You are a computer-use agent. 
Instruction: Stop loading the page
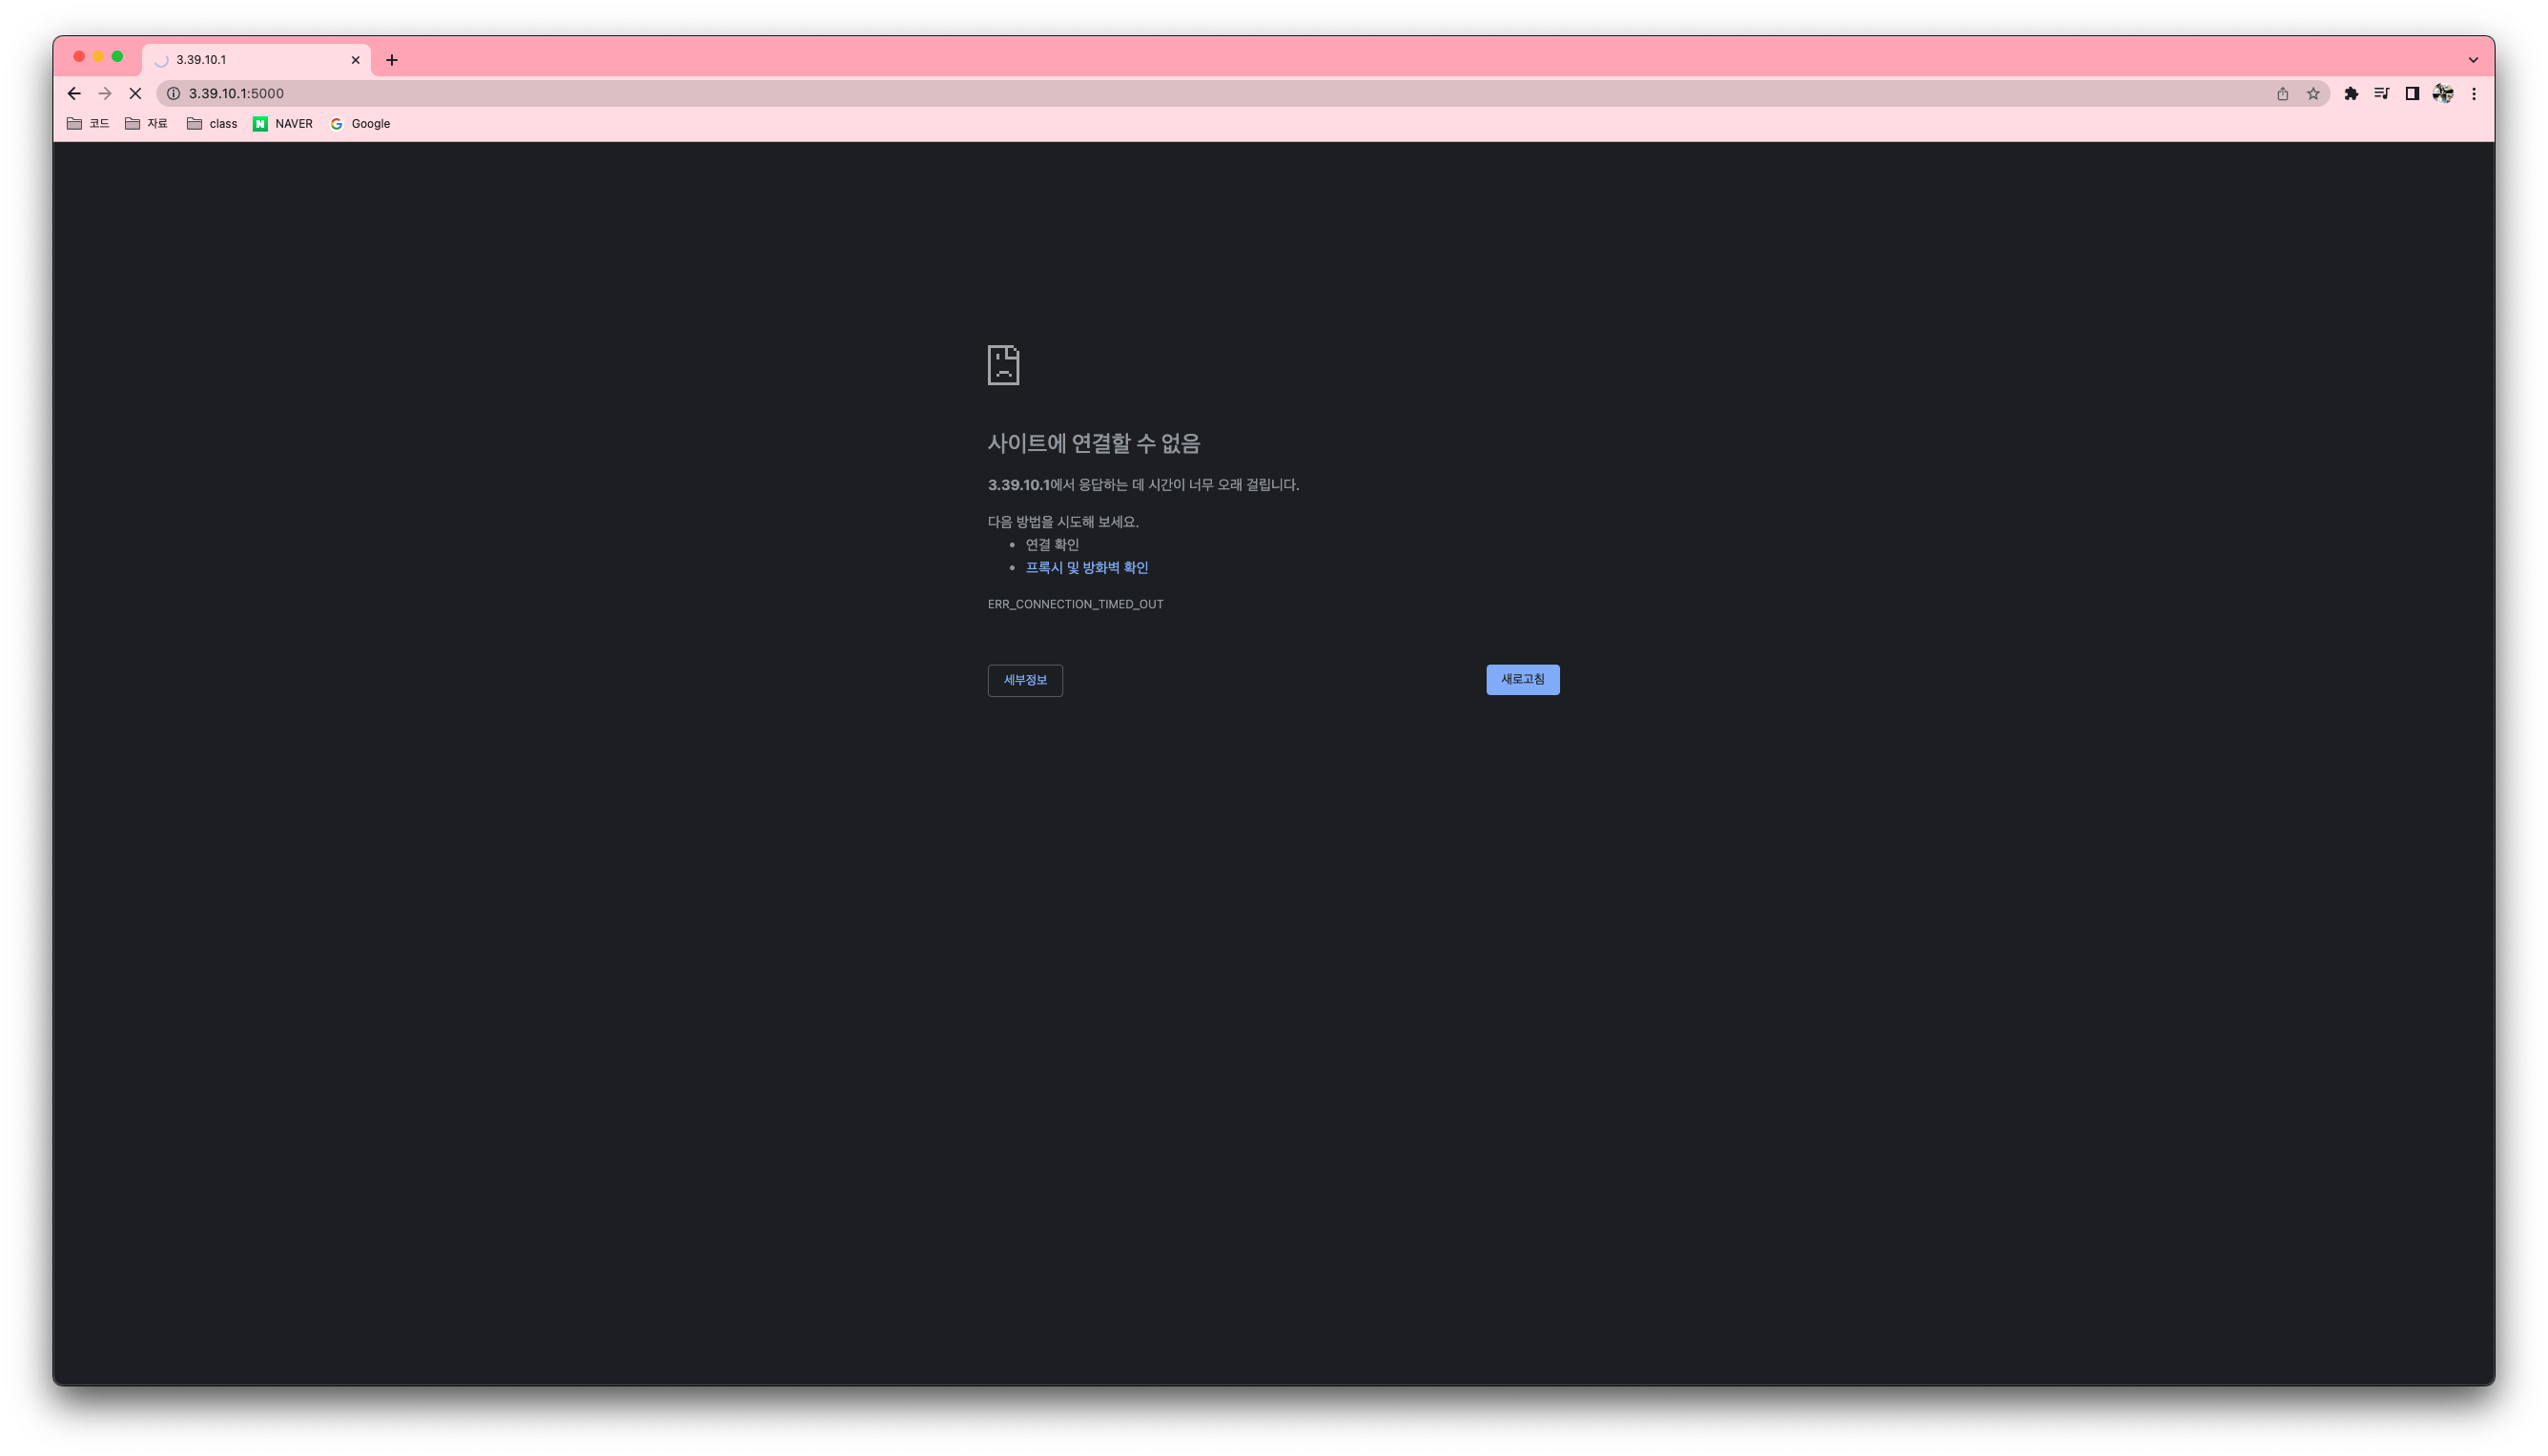(135, 93)
